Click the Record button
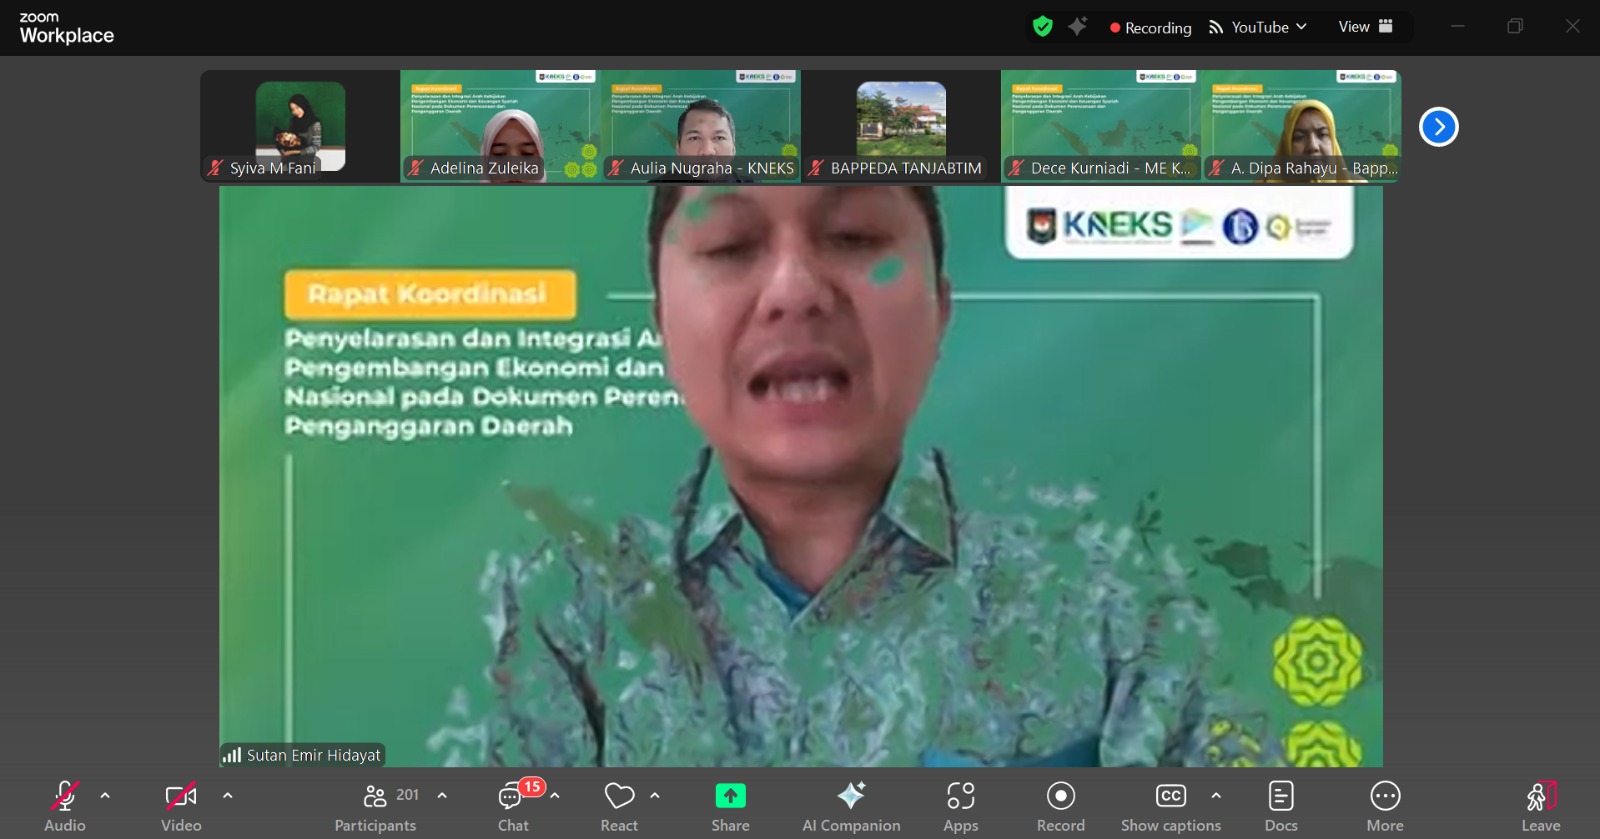This screenshot has height=839, width=1600. point(1060,806)
